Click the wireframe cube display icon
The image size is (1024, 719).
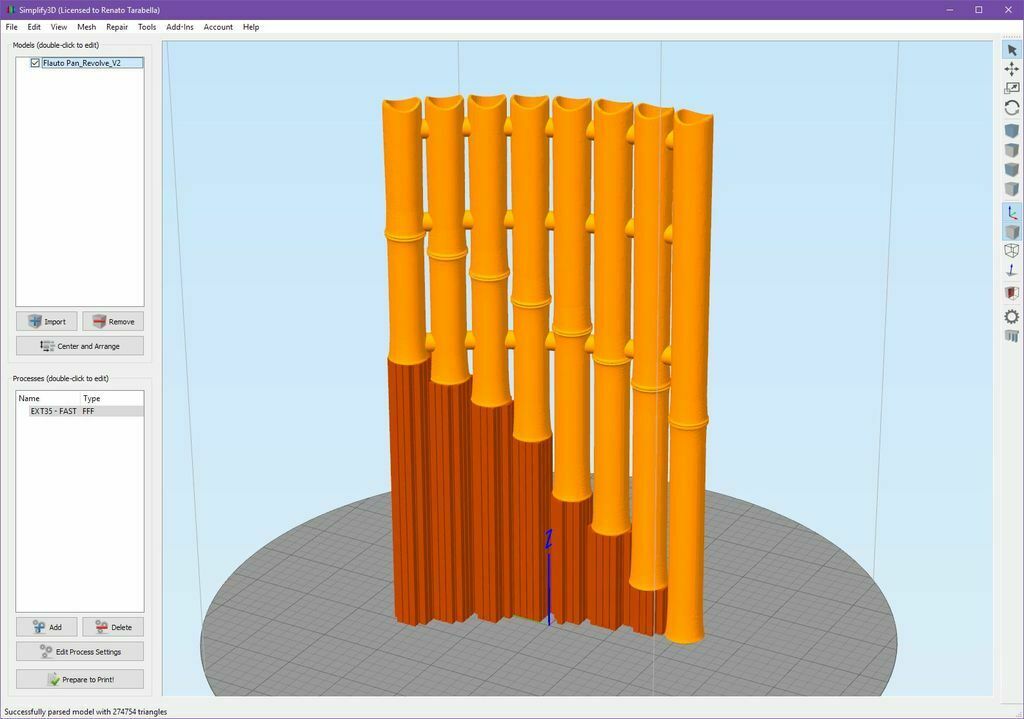1011,251
